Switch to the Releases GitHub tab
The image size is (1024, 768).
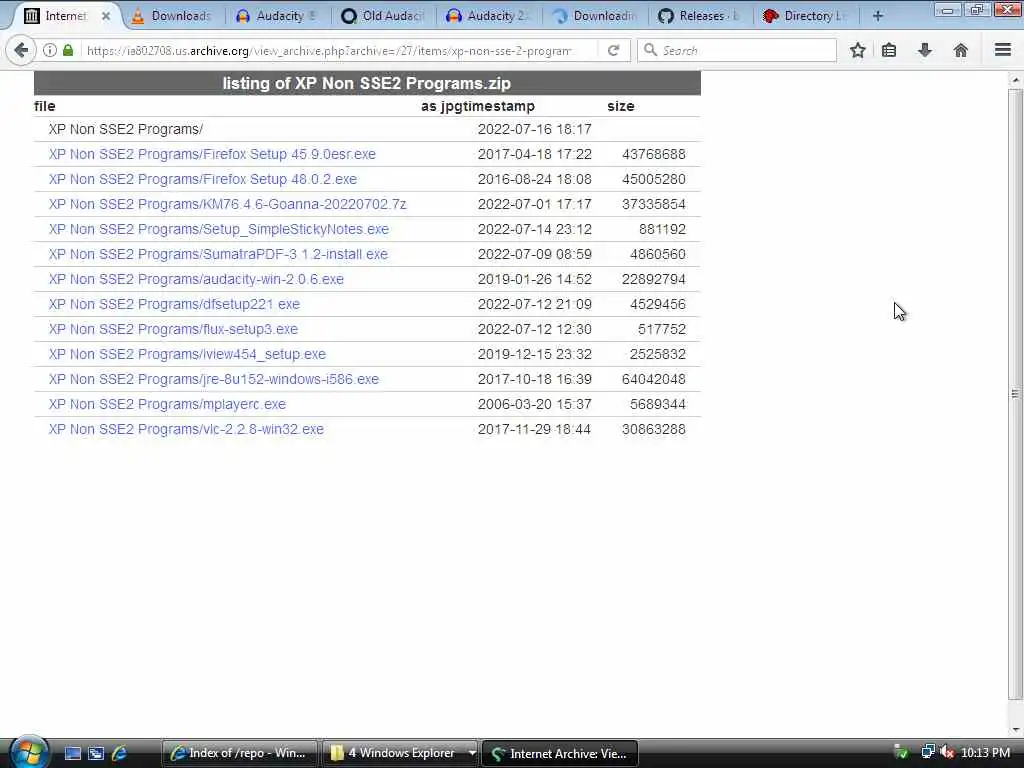pos(701,16)
